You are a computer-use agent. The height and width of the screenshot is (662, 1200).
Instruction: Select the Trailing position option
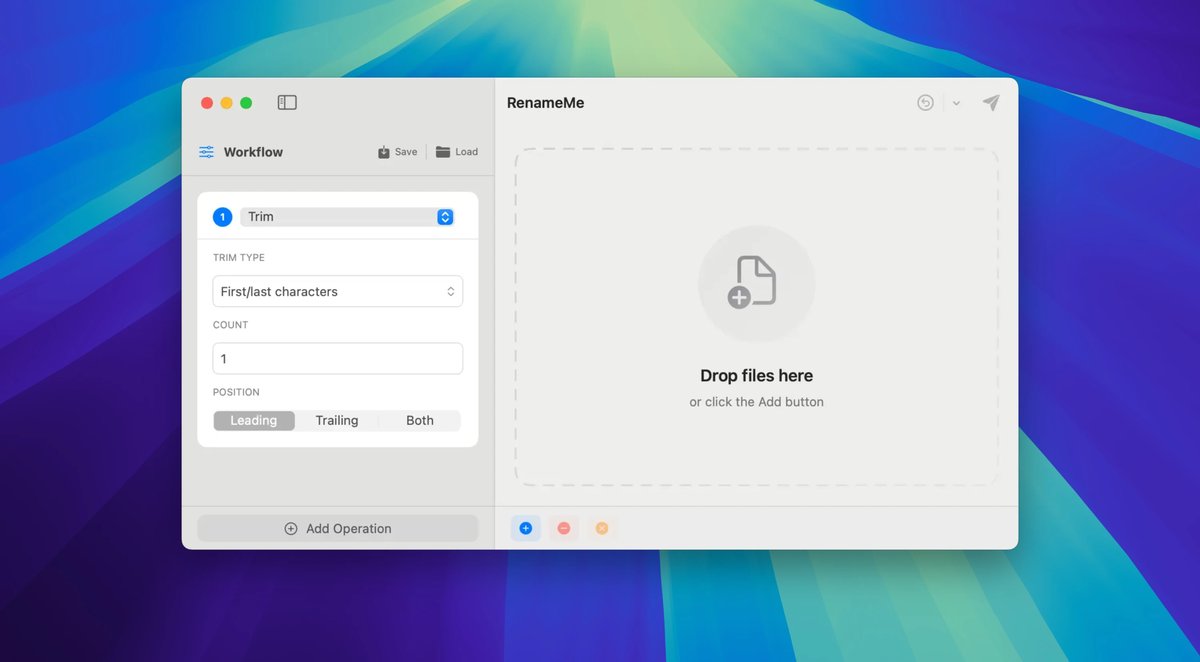tap(337, 421)
